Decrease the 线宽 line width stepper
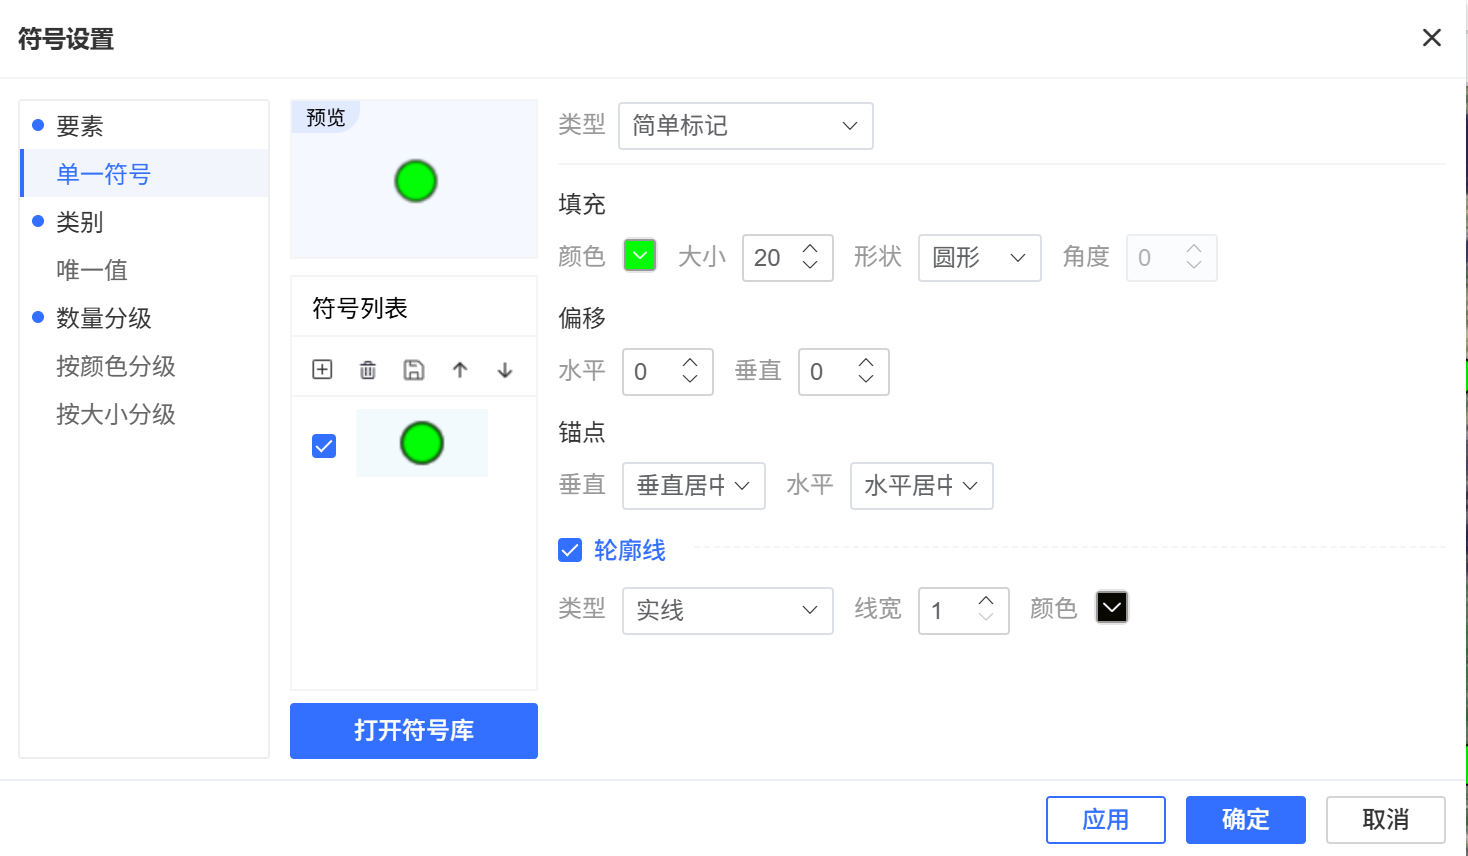The width and height of the screenshot is (1468, 856). pyautogui.click(x=986, y=618)
